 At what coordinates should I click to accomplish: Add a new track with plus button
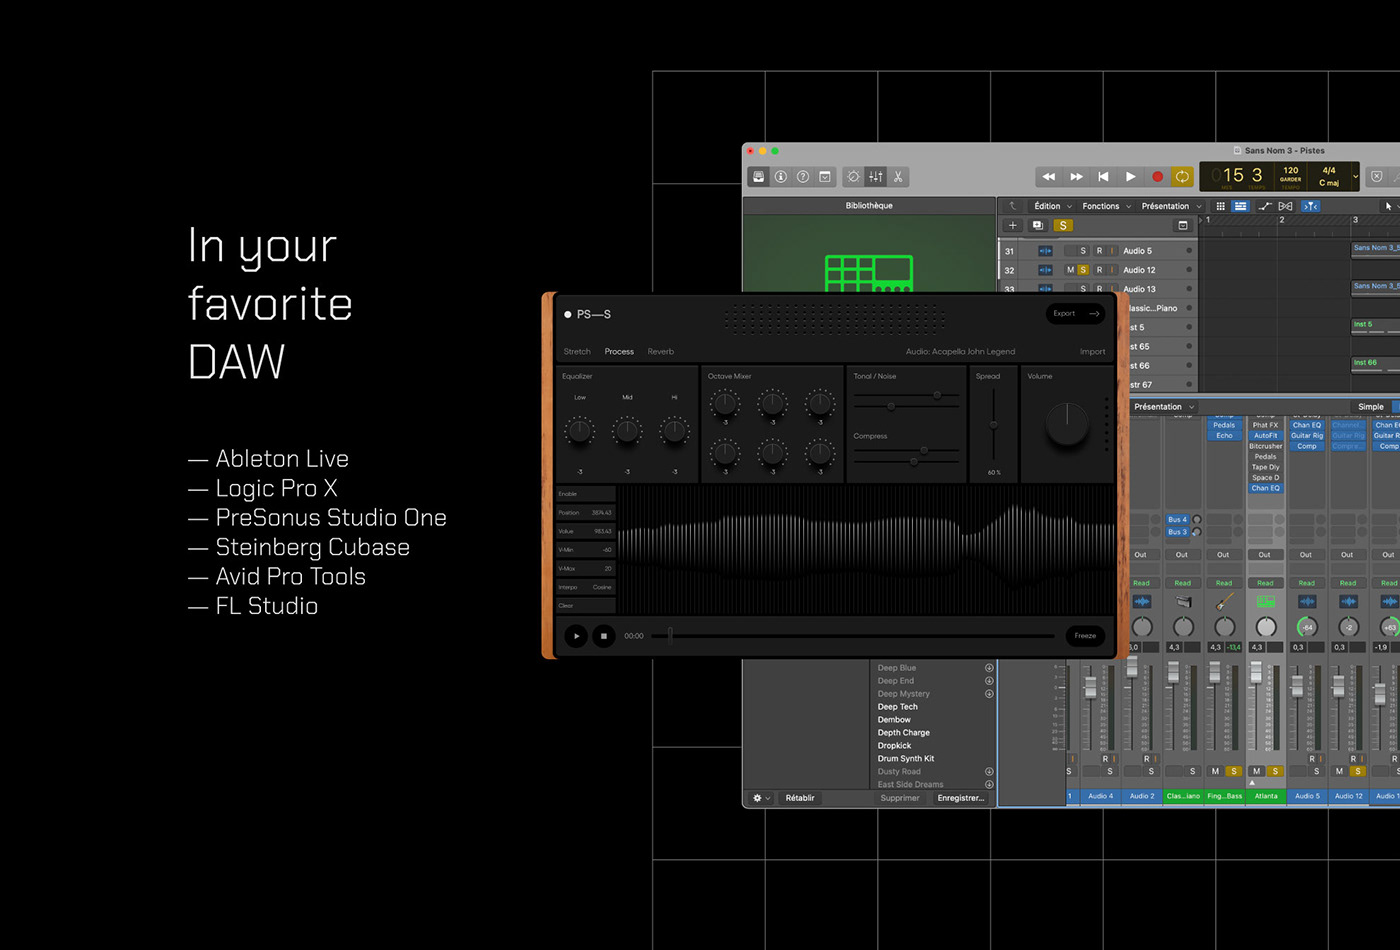click(1012, 226)
